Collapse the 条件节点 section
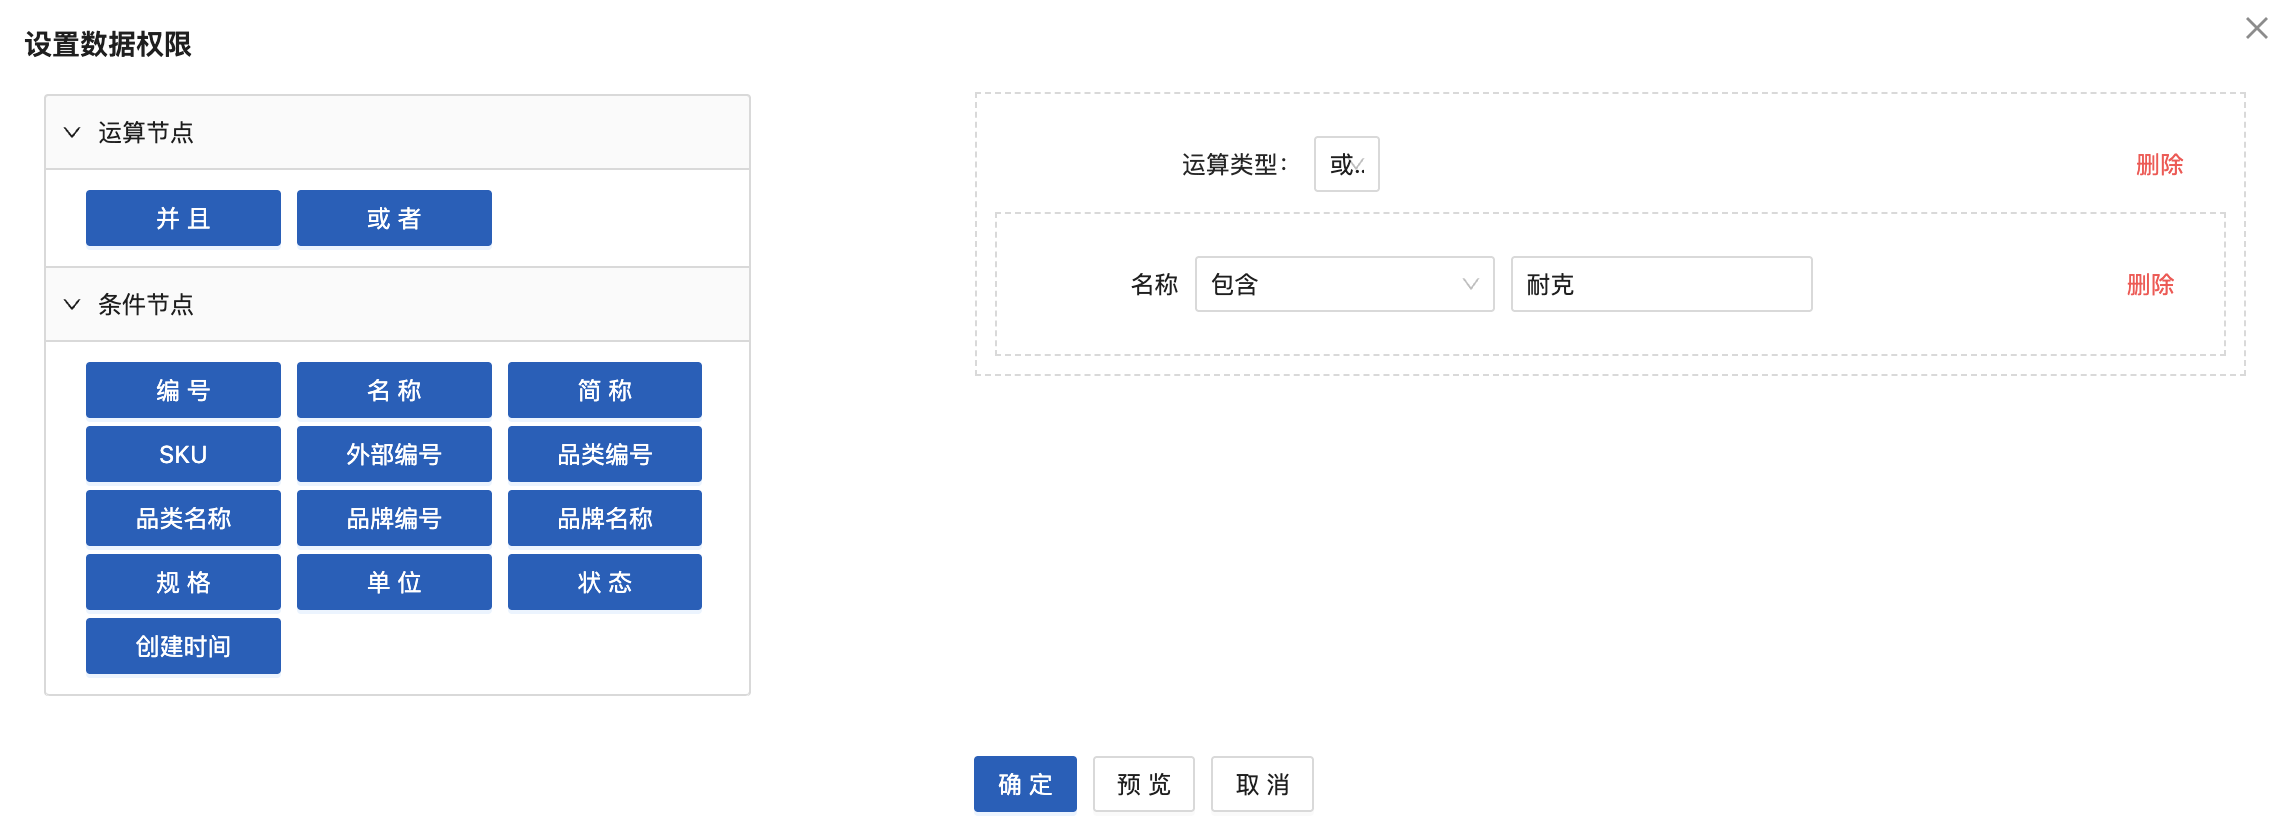This screenshot has height=834, width=2286. point(73,304)
